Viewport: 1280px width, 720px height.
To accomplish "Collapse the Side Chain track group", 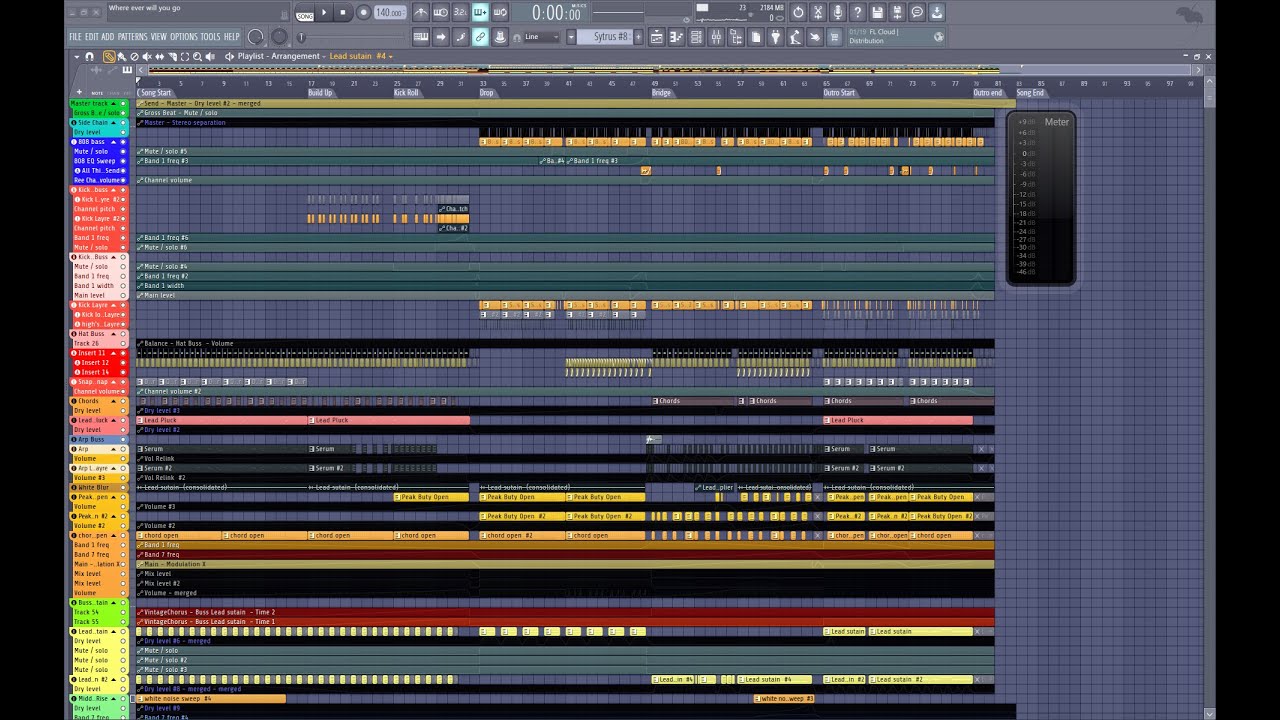I will [113, 122].
